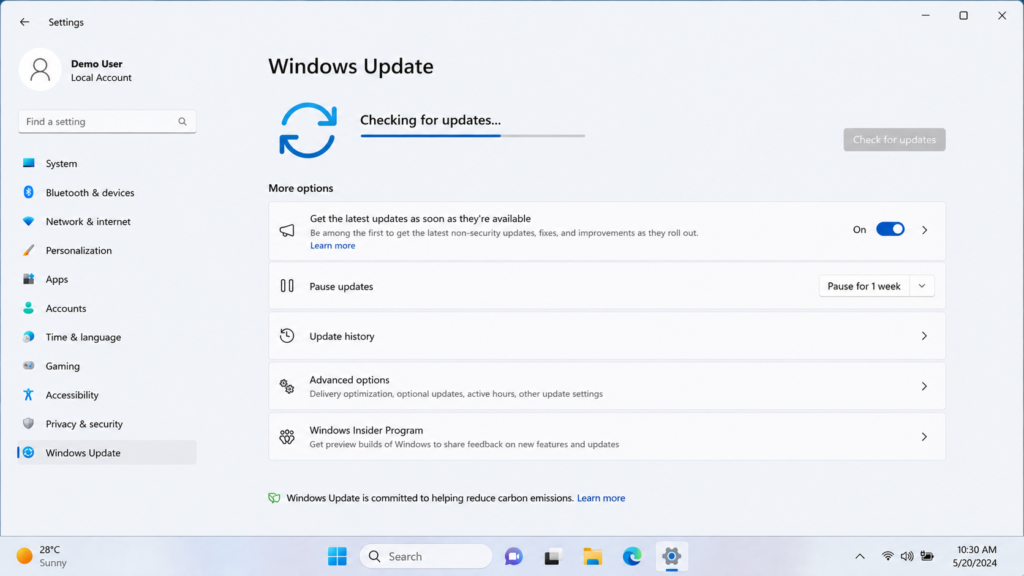Switch to Personalization settings
This screenshot has width=1024, height=576.
coord(107,250)
